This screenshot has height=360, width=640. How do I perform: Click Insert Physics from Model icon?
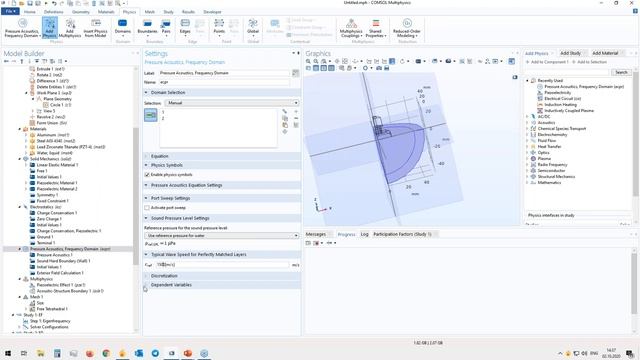tap(95, 28)
